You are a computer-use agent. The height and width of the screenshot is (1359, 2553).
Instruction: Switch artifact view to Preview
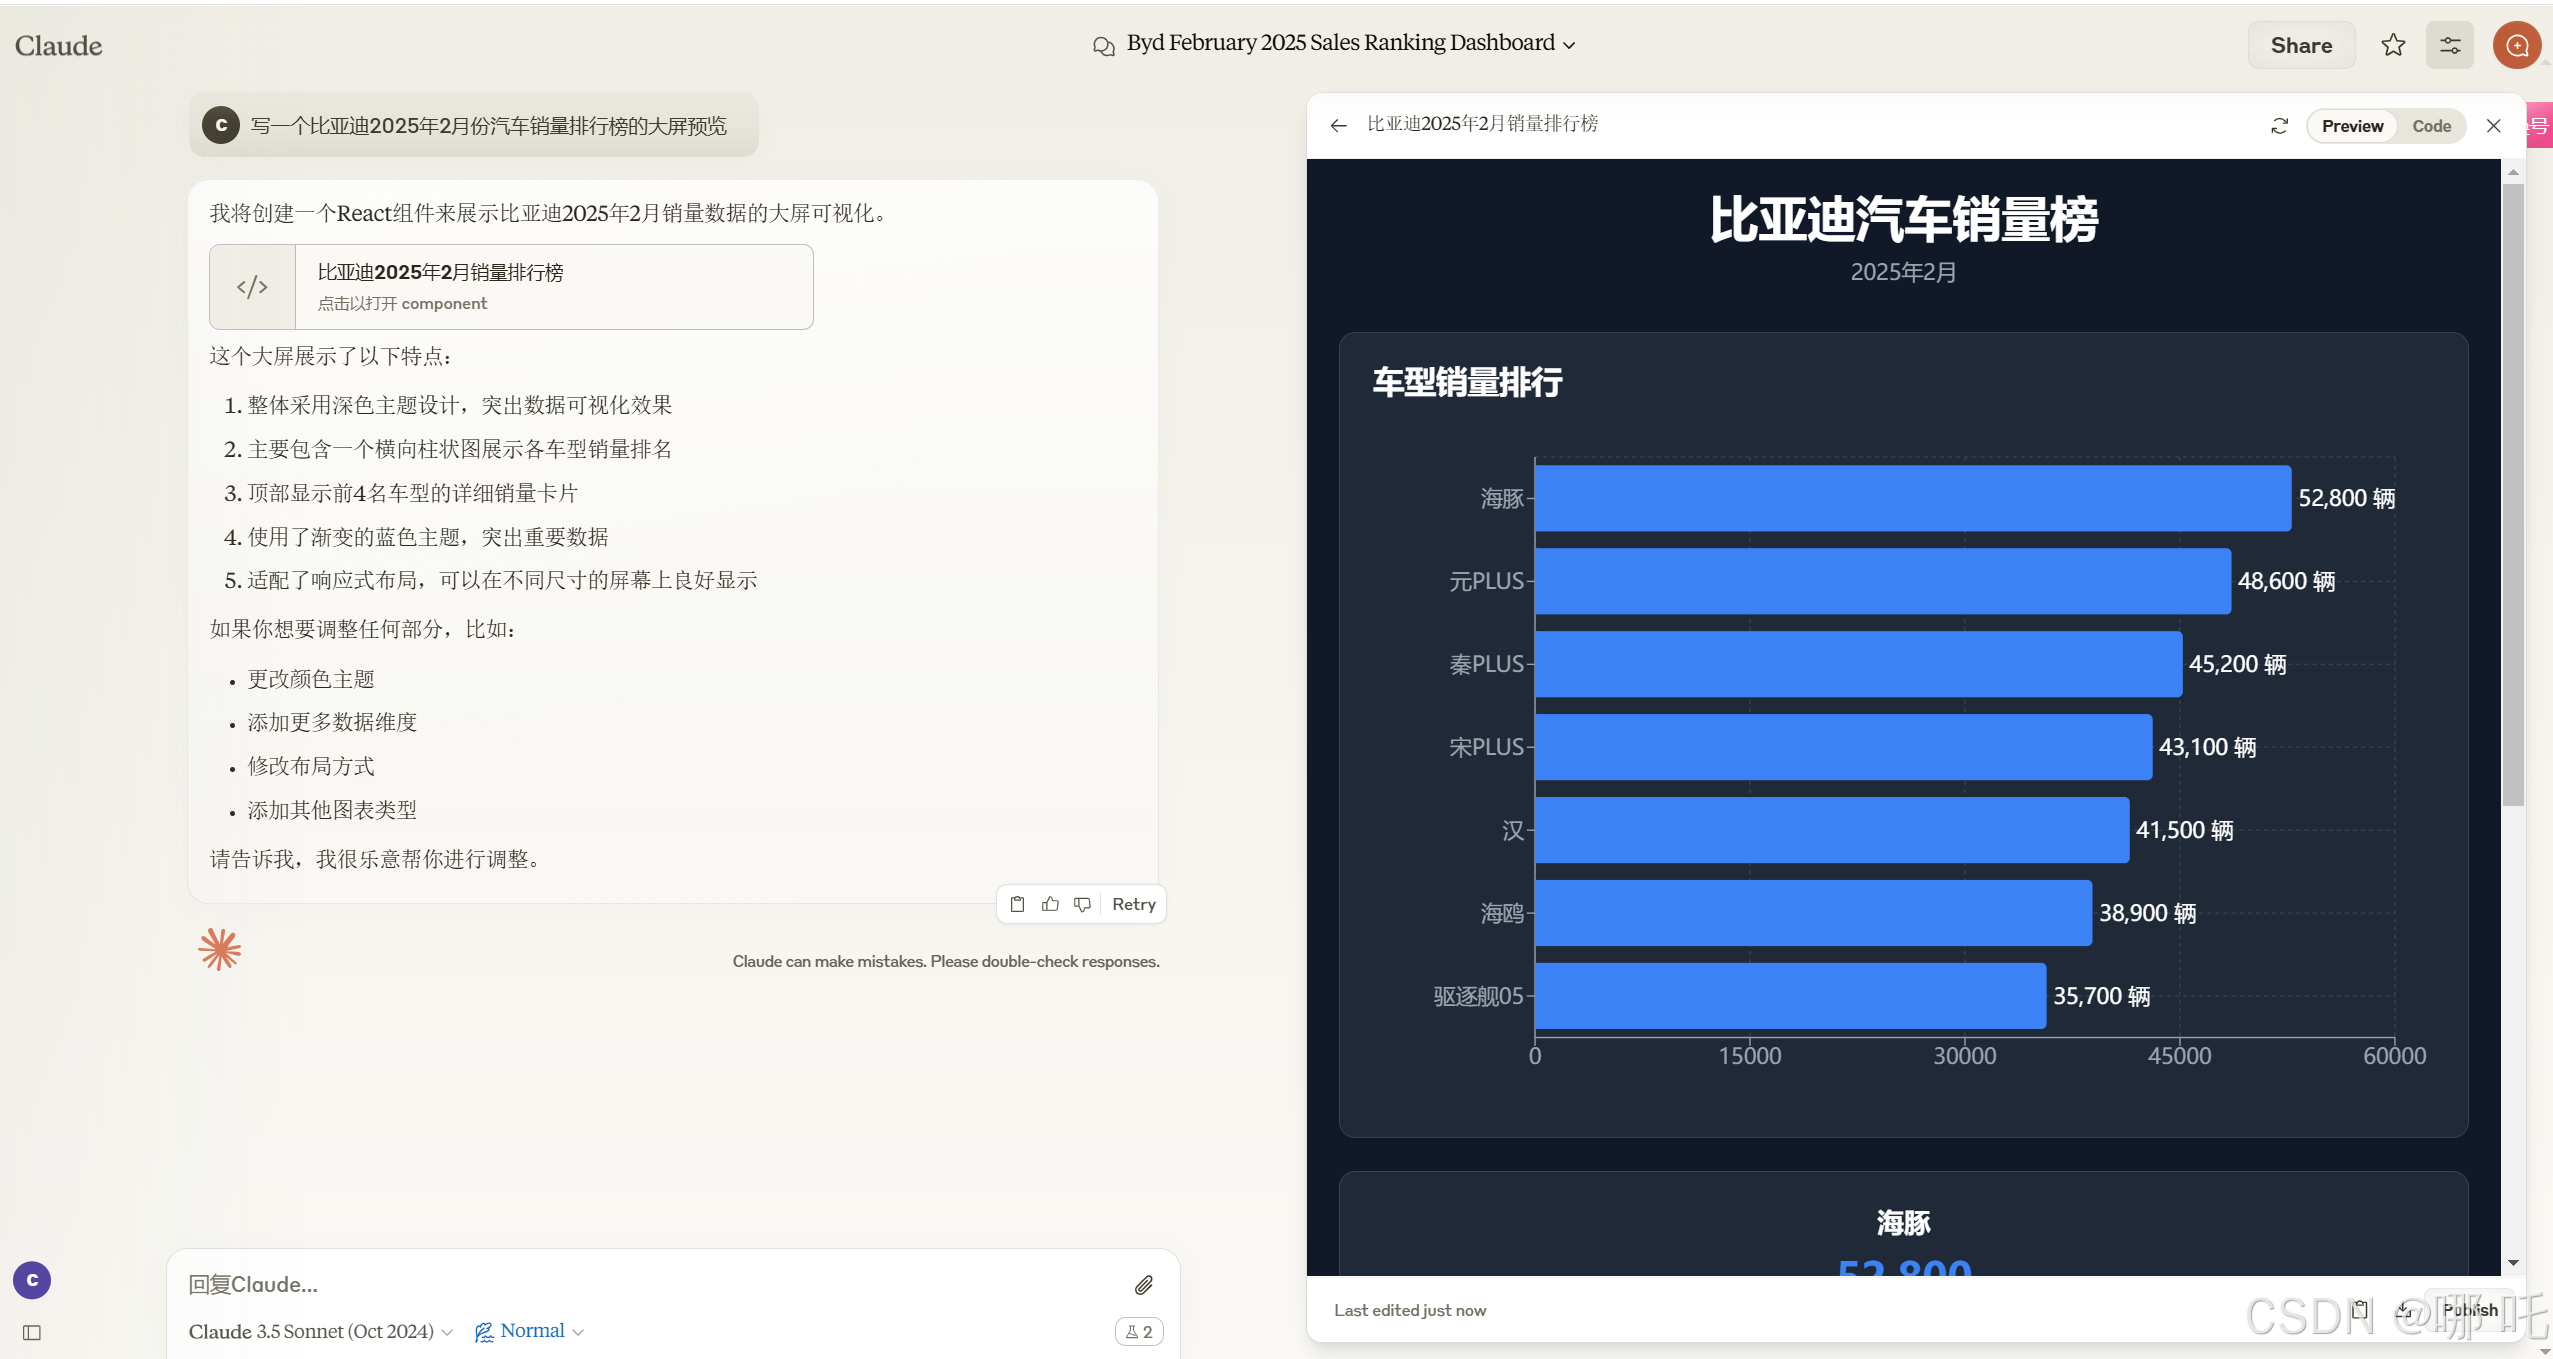[x=2352, y=126]
